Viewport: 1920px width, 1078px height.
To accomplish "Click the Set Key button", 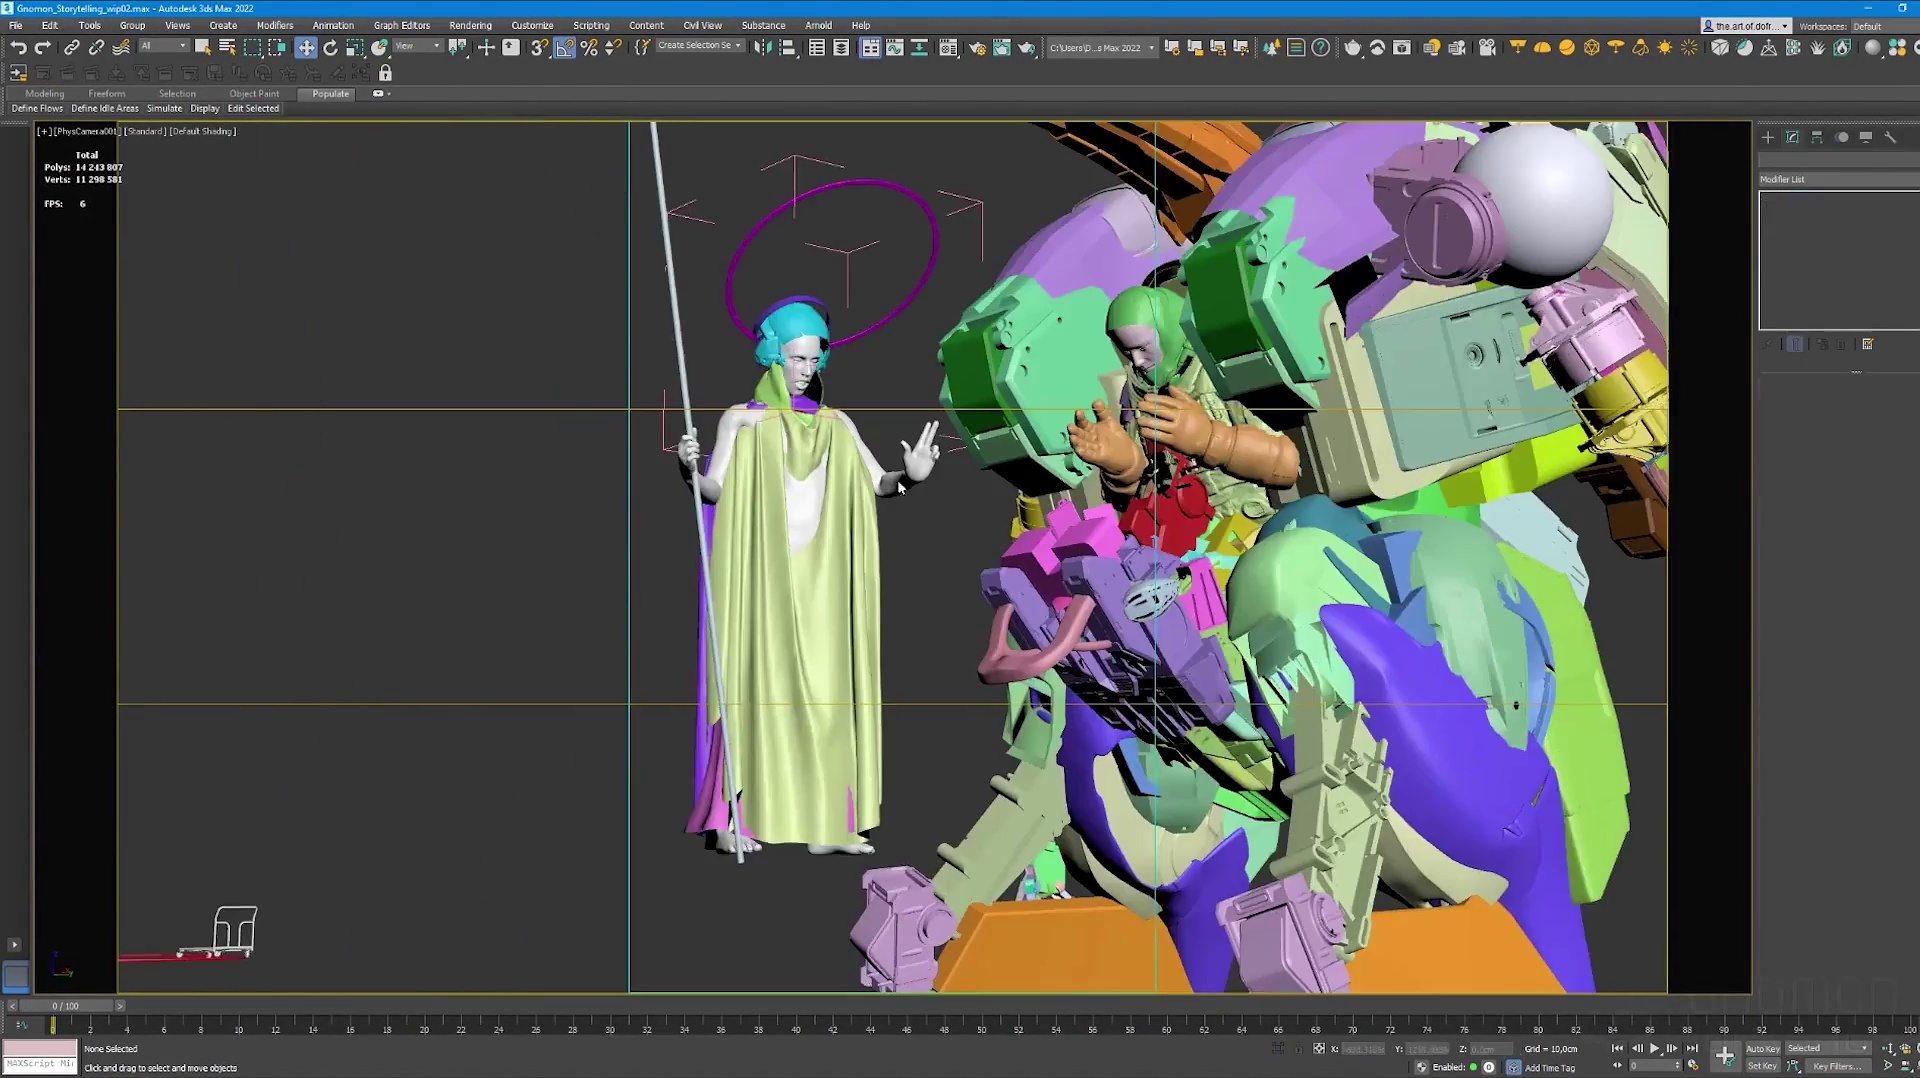I will [1761, 1066].
